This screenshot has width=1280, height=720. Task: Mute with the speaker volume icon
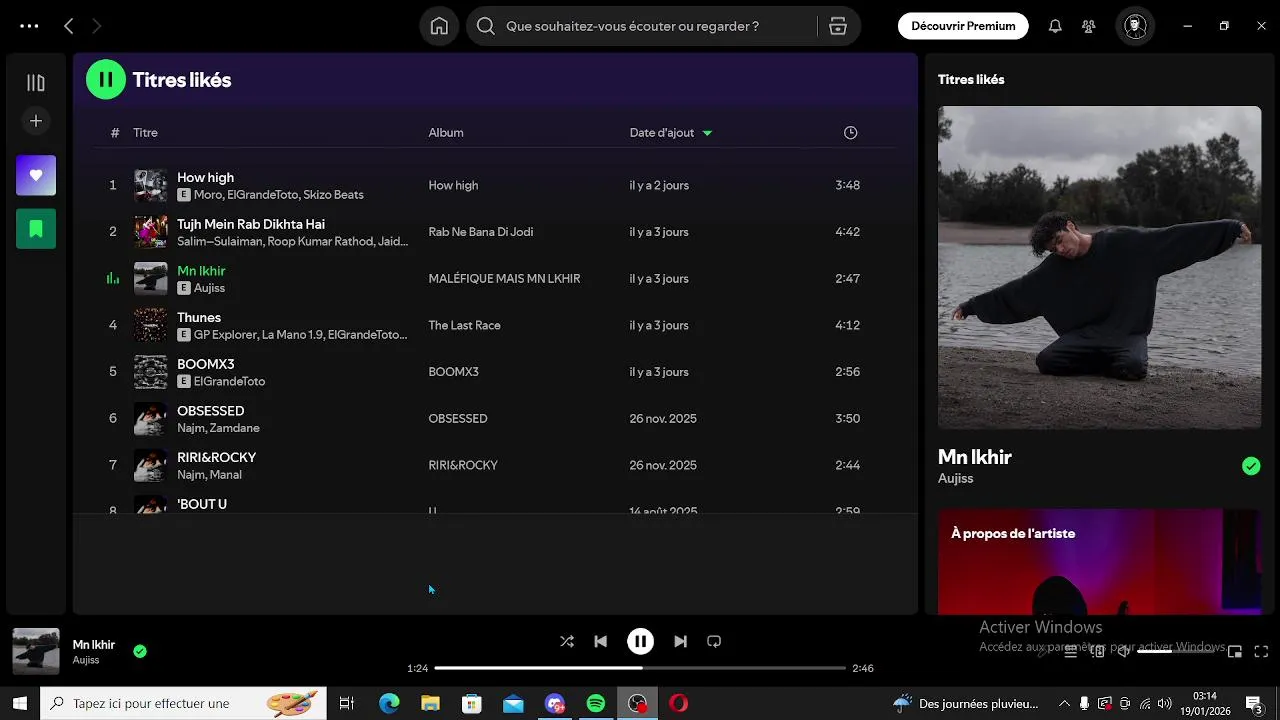(1124, 652)
